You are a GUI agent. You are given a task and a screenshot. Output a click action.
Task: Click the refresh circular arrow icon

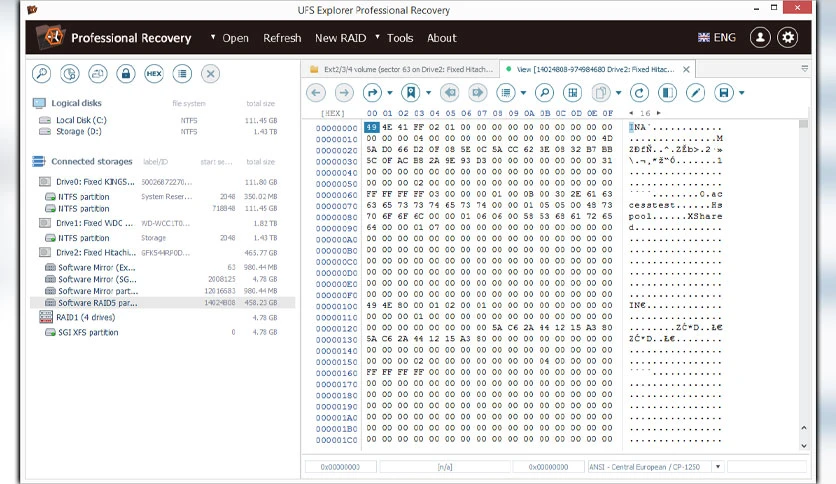(639, 93)
